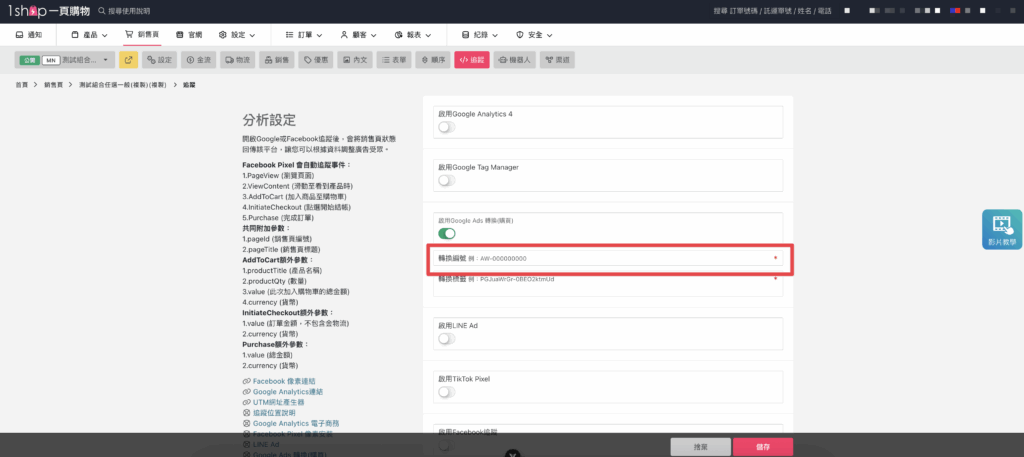Viewport: 1024px width, 457px height.
Task: Open the yellow external link preview icon
Action: [128, 60]
